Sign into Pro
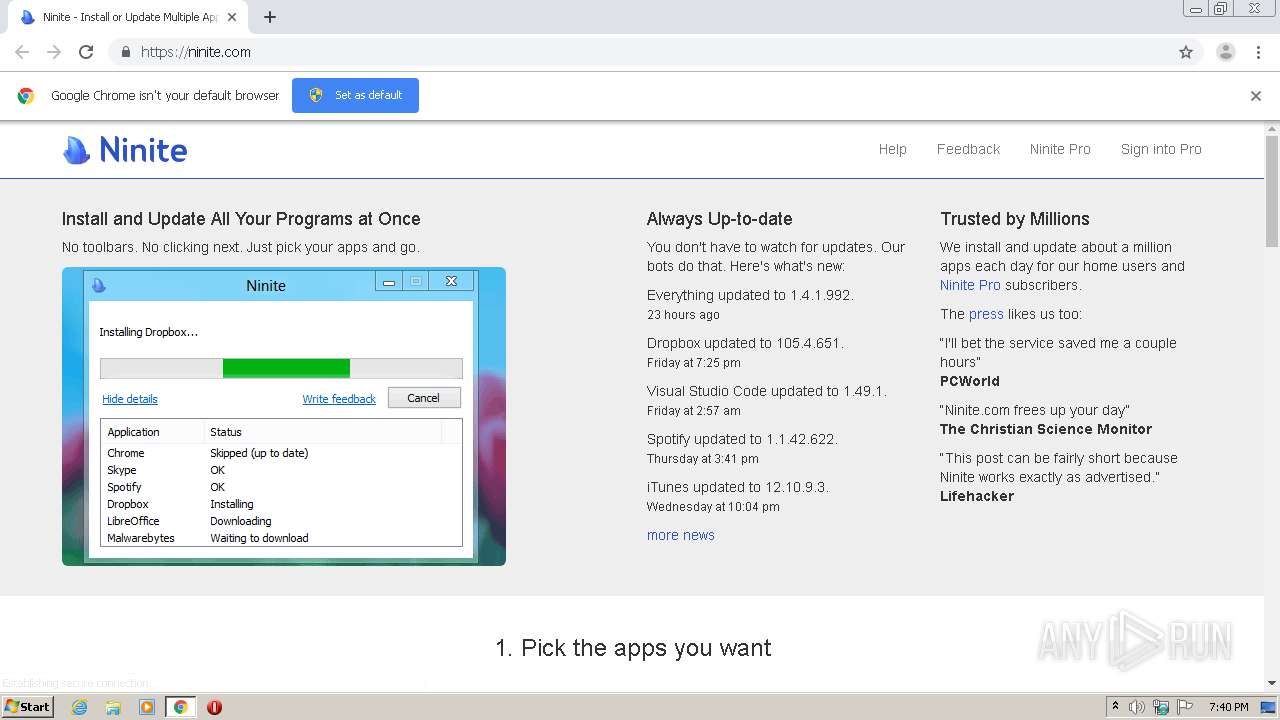Screen dimensions: 1280x720 coord(1161,149)
